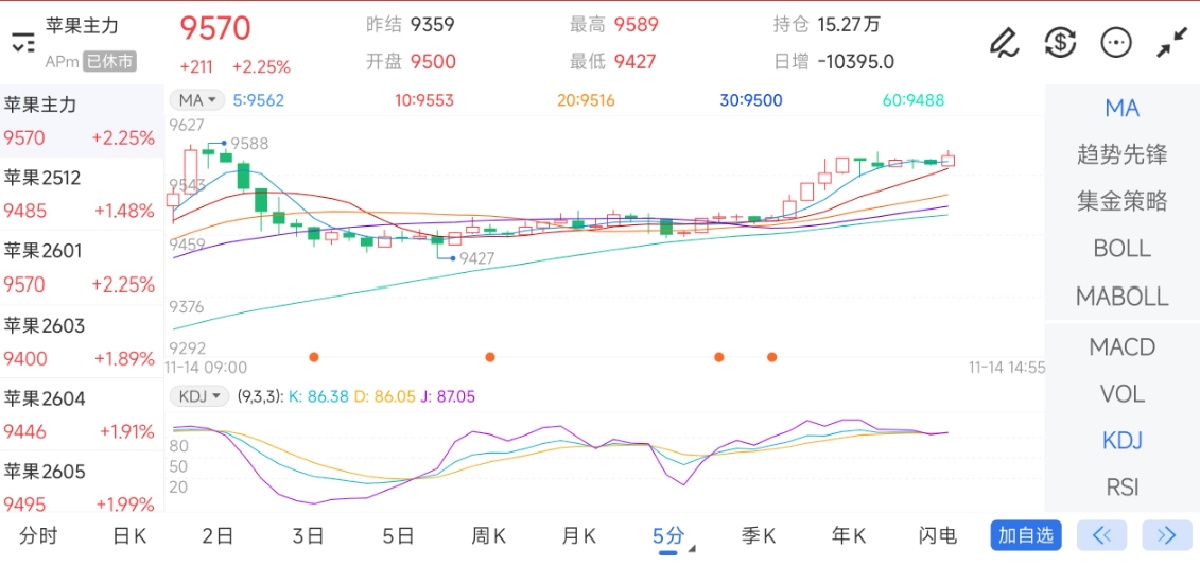Tap the 30:9500 MA legend
Screen dimensions: 1200x572
751,100
